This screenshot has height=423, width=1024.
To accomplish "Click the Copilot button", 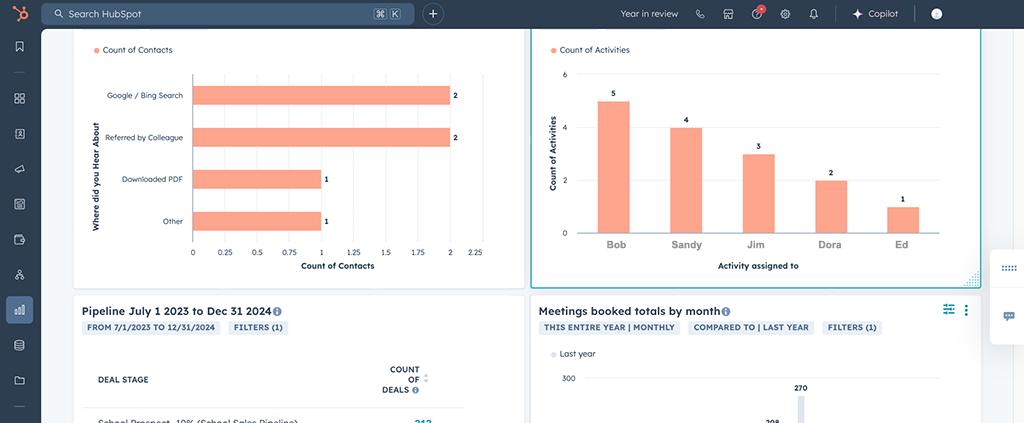I will (875, 14).
